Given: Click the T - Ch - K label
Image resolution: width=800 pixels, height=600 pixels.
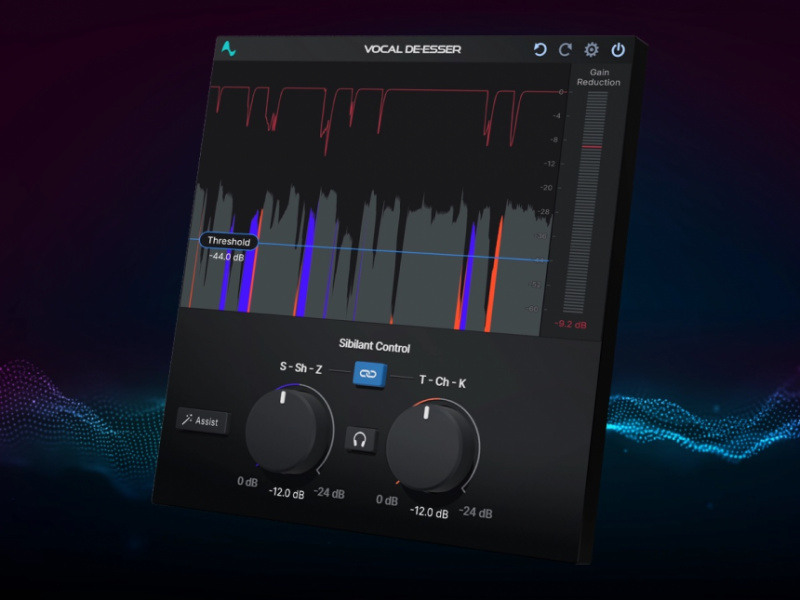Looking at the screenshot, I should click(x=442, y=382).
